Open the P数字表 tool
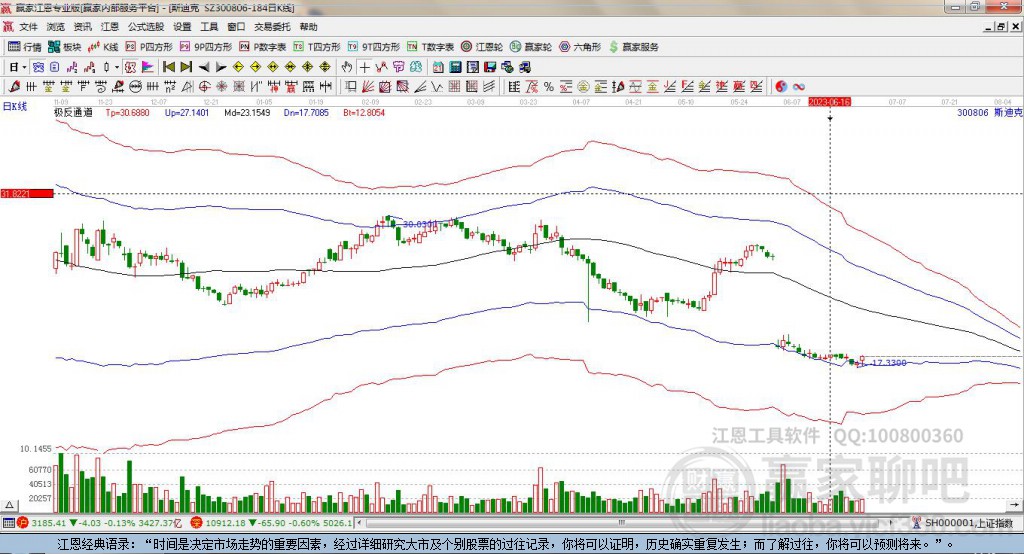Screen dimensions: 1024x554 point(263,47)
